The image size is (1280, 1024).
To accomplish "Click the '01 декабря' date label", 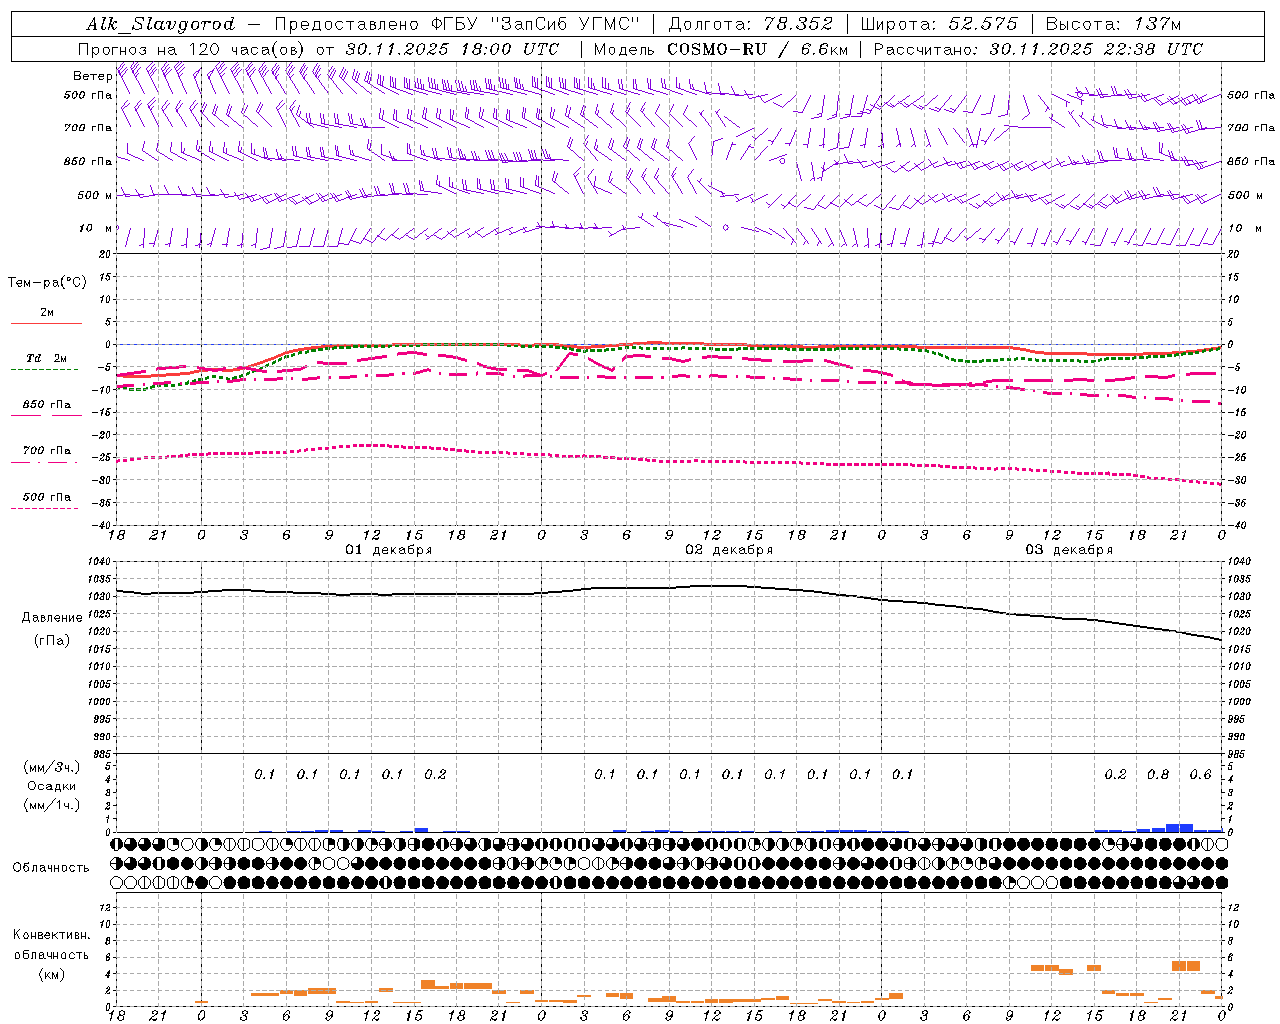I will coord(388,550).
